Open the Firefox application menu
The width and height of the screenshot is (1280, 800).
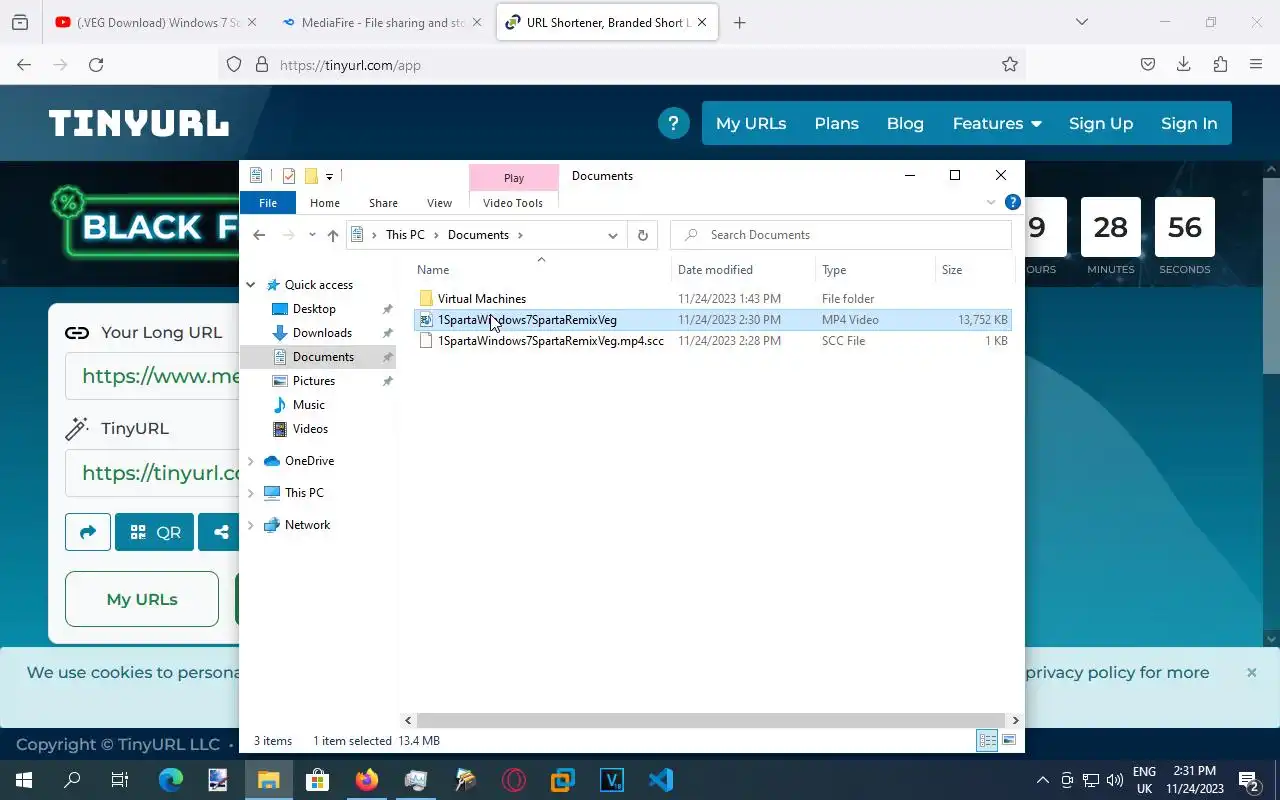pos(1256,65)
